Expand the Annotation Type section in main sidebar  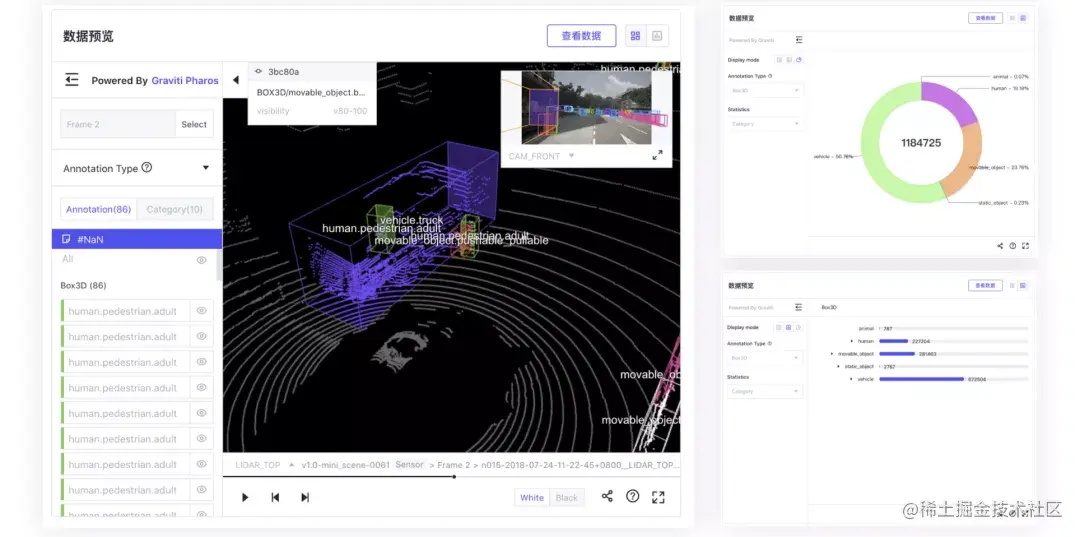click(x=205, y=168)
